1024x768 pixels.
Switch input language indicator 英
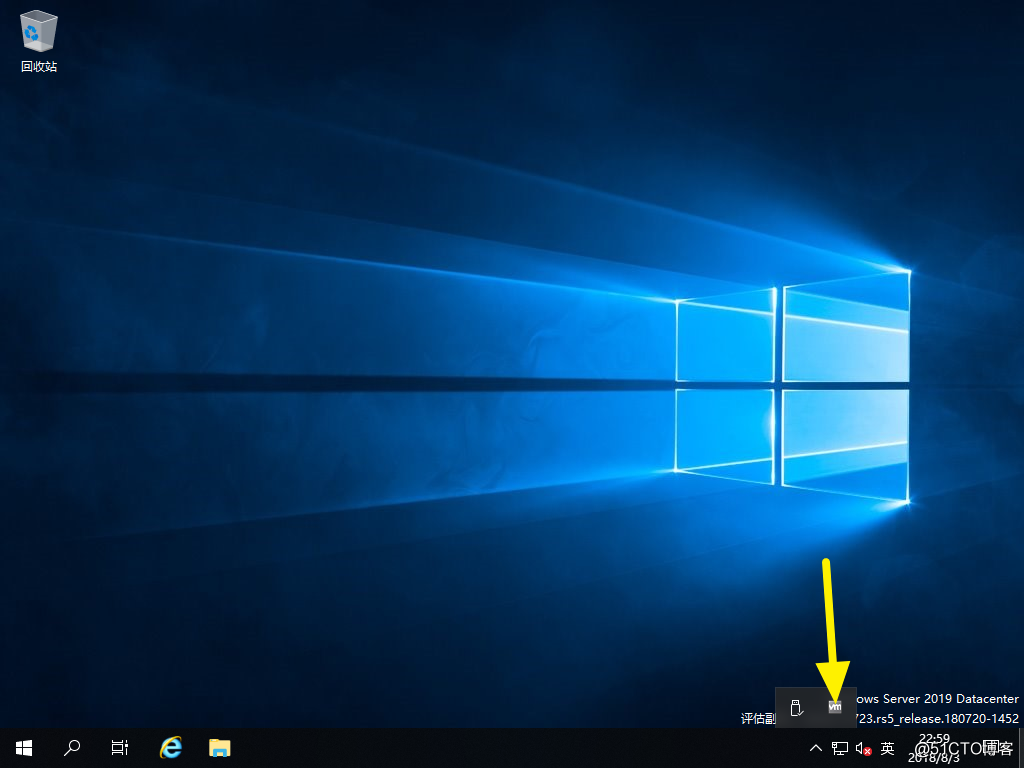887,748
